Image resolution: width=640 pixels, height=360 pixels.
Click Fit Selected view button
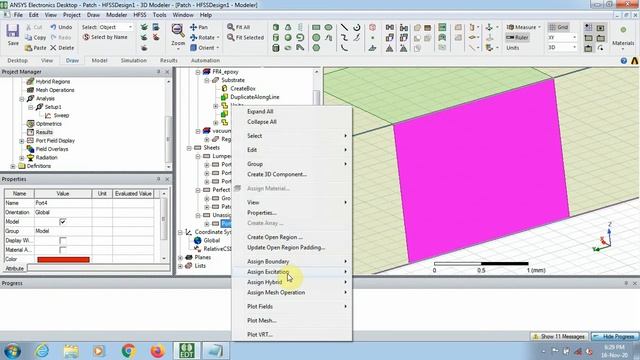[x=245, y=38]
